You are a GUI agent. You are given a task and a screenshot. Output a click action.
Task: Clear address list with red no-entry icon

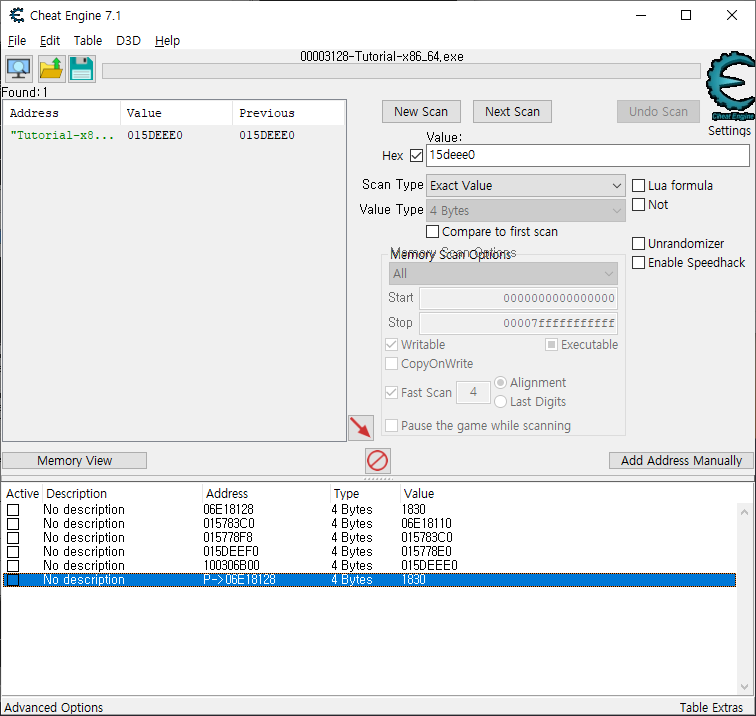click(x=378, y=460)
